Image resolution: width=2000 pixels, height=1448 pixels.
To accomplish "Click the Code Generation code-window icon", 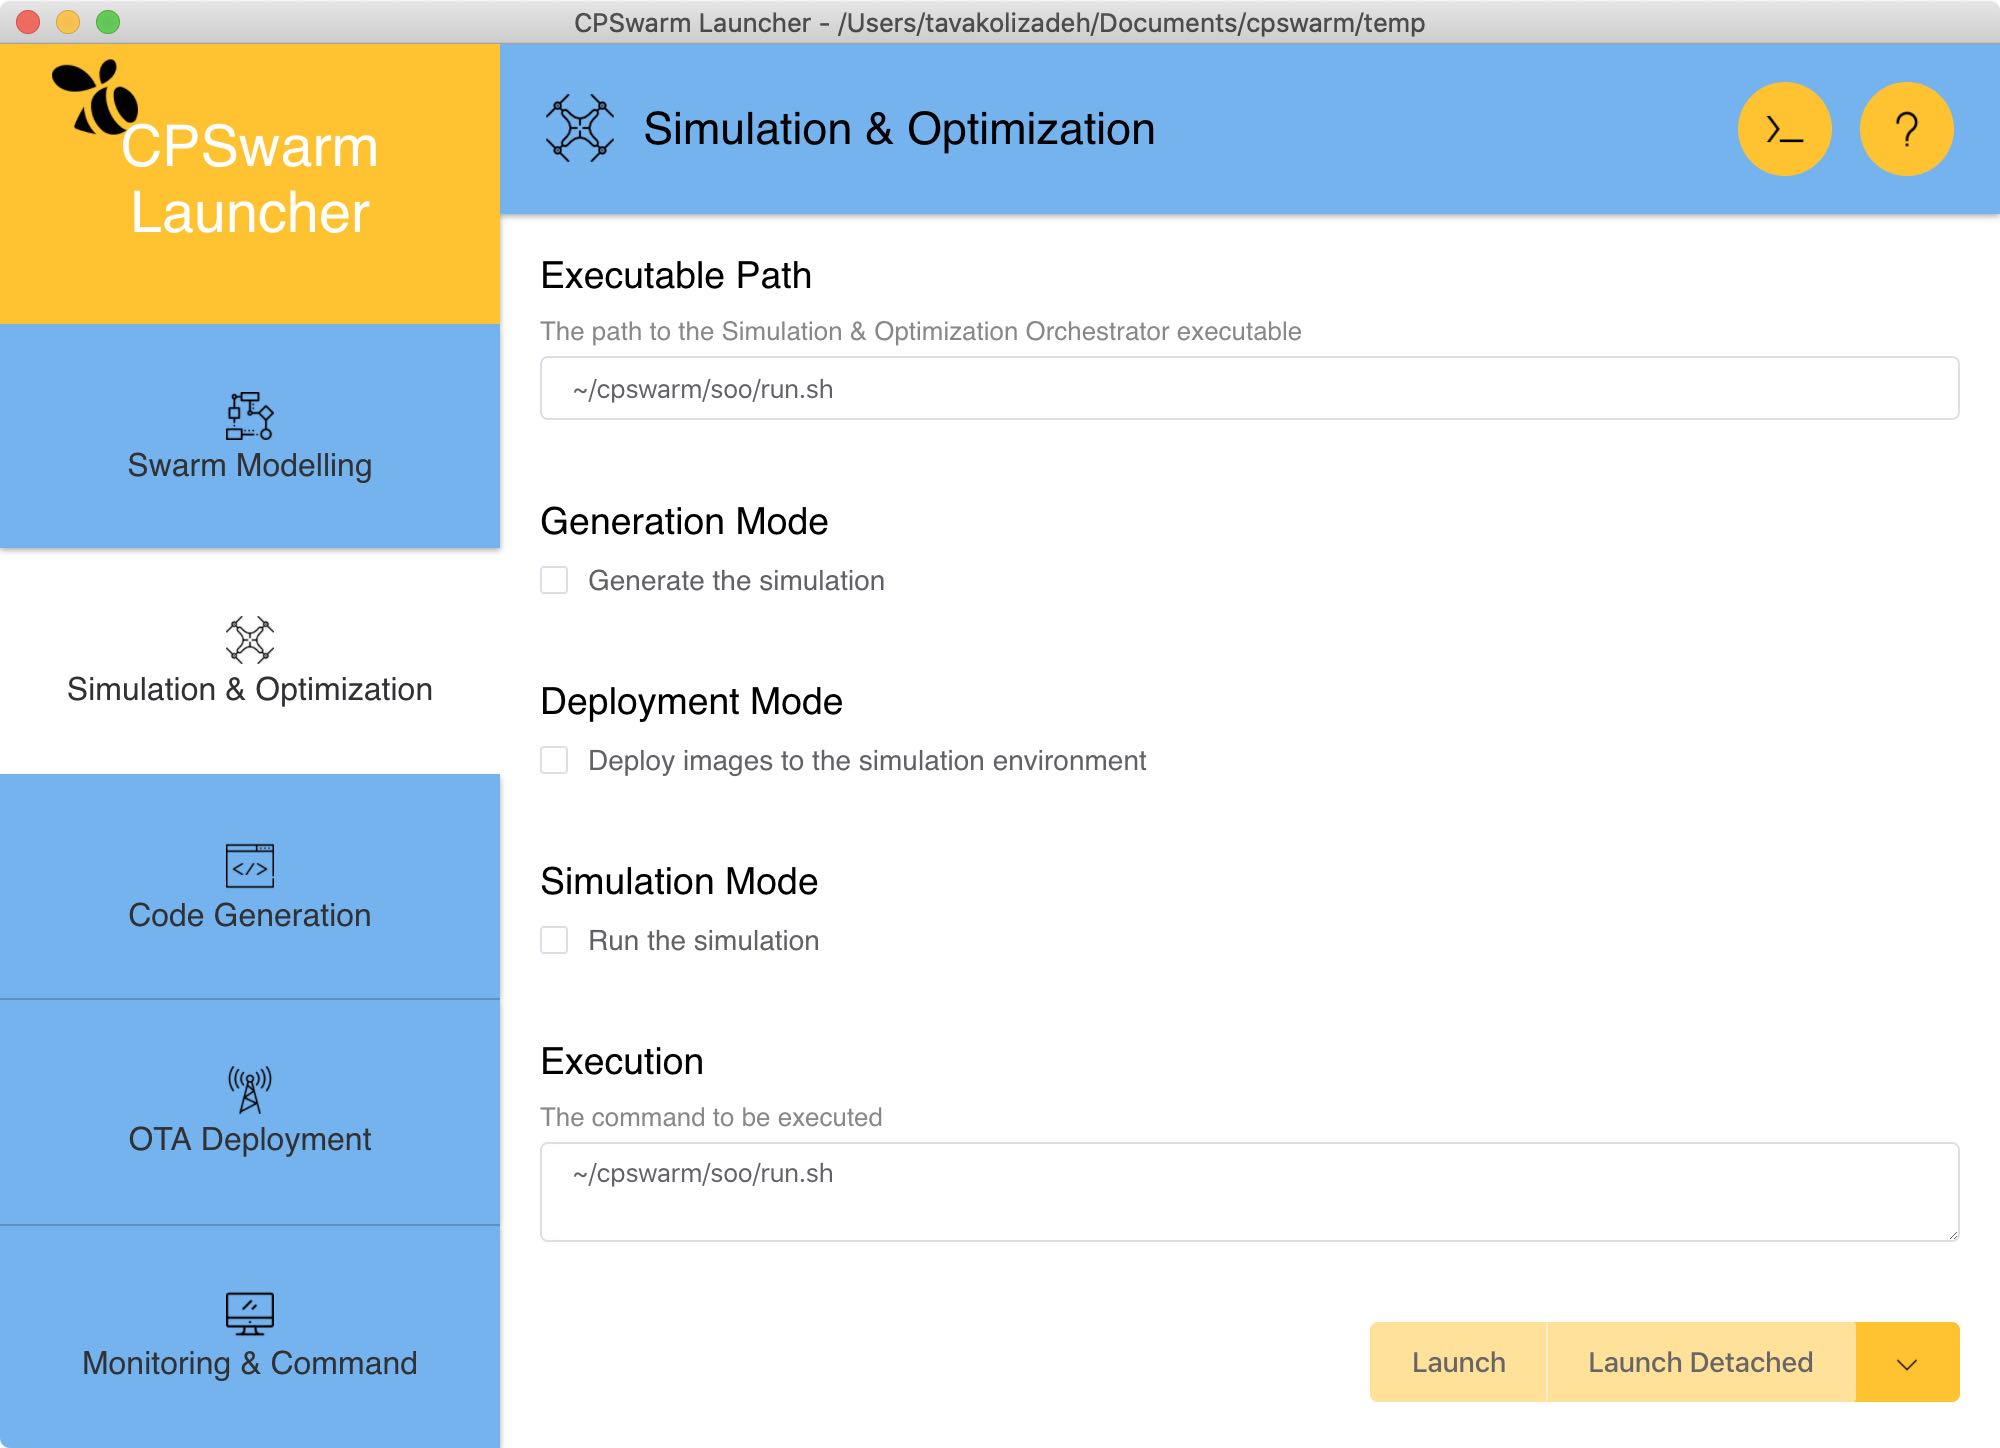I will point(250,866).
